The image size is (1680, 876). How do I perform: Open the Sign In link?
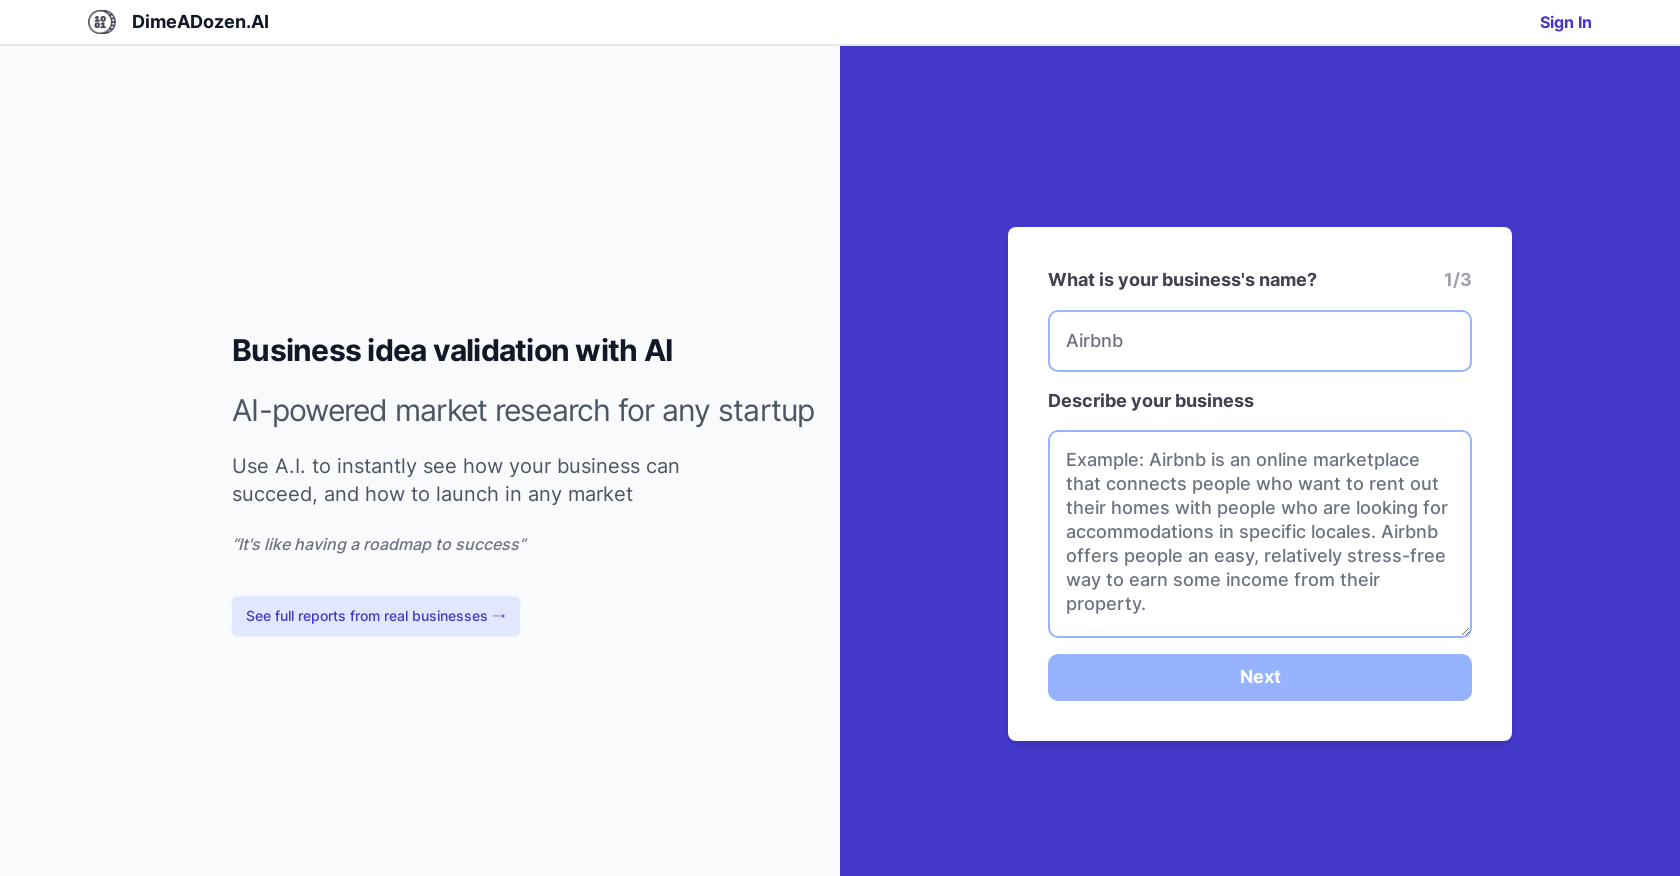(1565, 22)
